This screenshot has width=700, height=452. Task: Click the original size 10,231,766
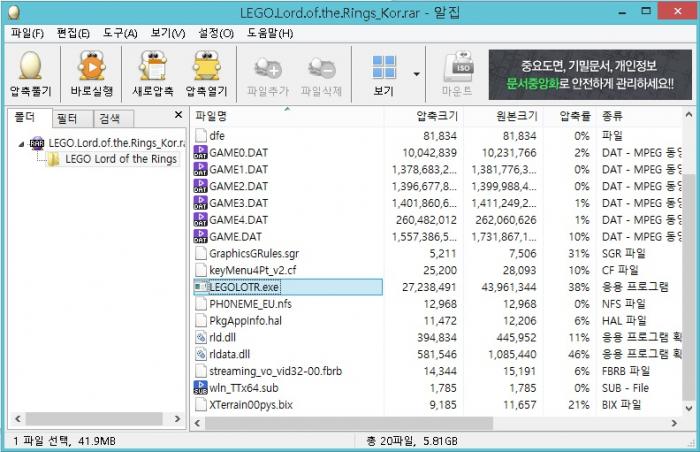pos(509,153)
